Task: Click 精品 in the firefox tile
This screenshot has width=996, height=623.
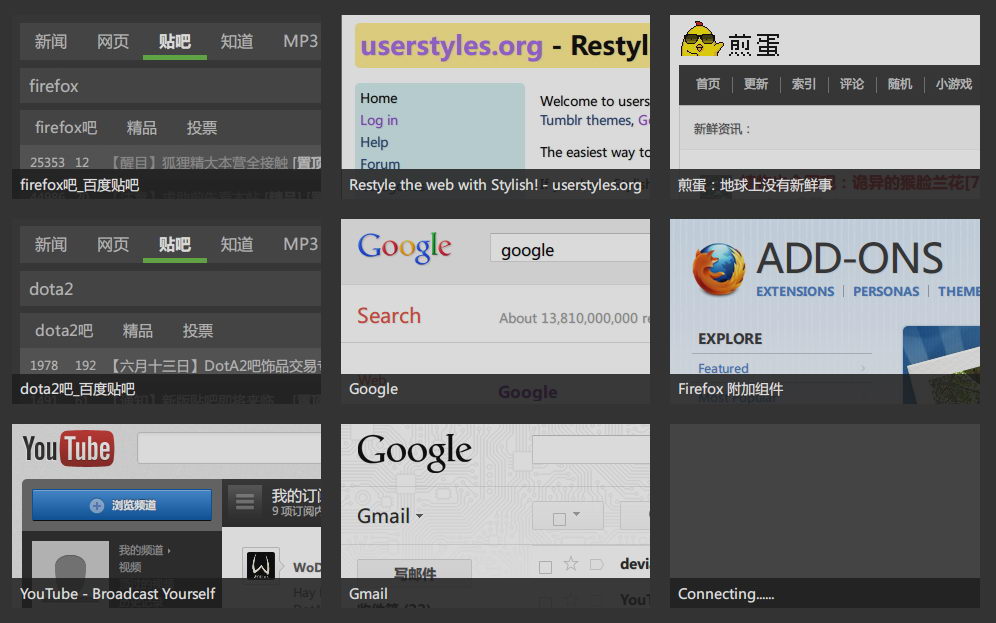Action: click(142, 128)
